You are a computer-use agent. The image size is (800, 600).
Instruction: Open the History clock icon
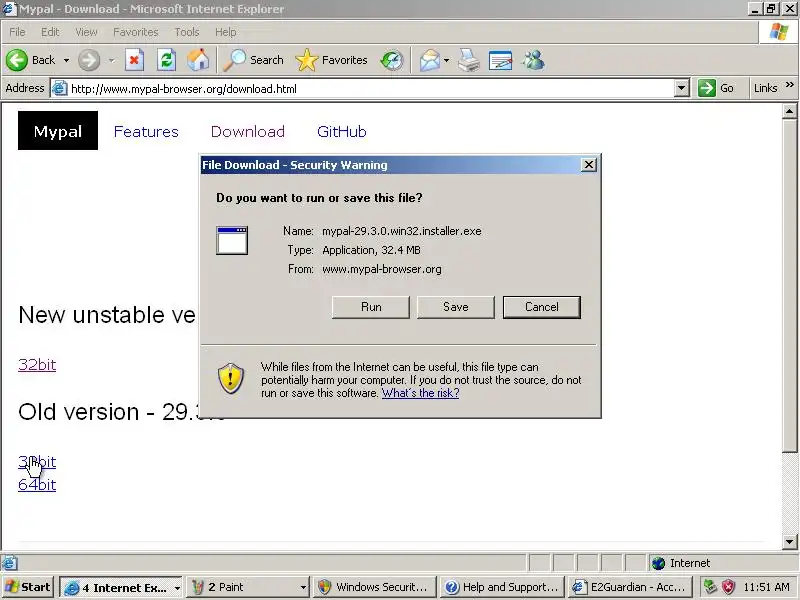[x=392, y=60]
